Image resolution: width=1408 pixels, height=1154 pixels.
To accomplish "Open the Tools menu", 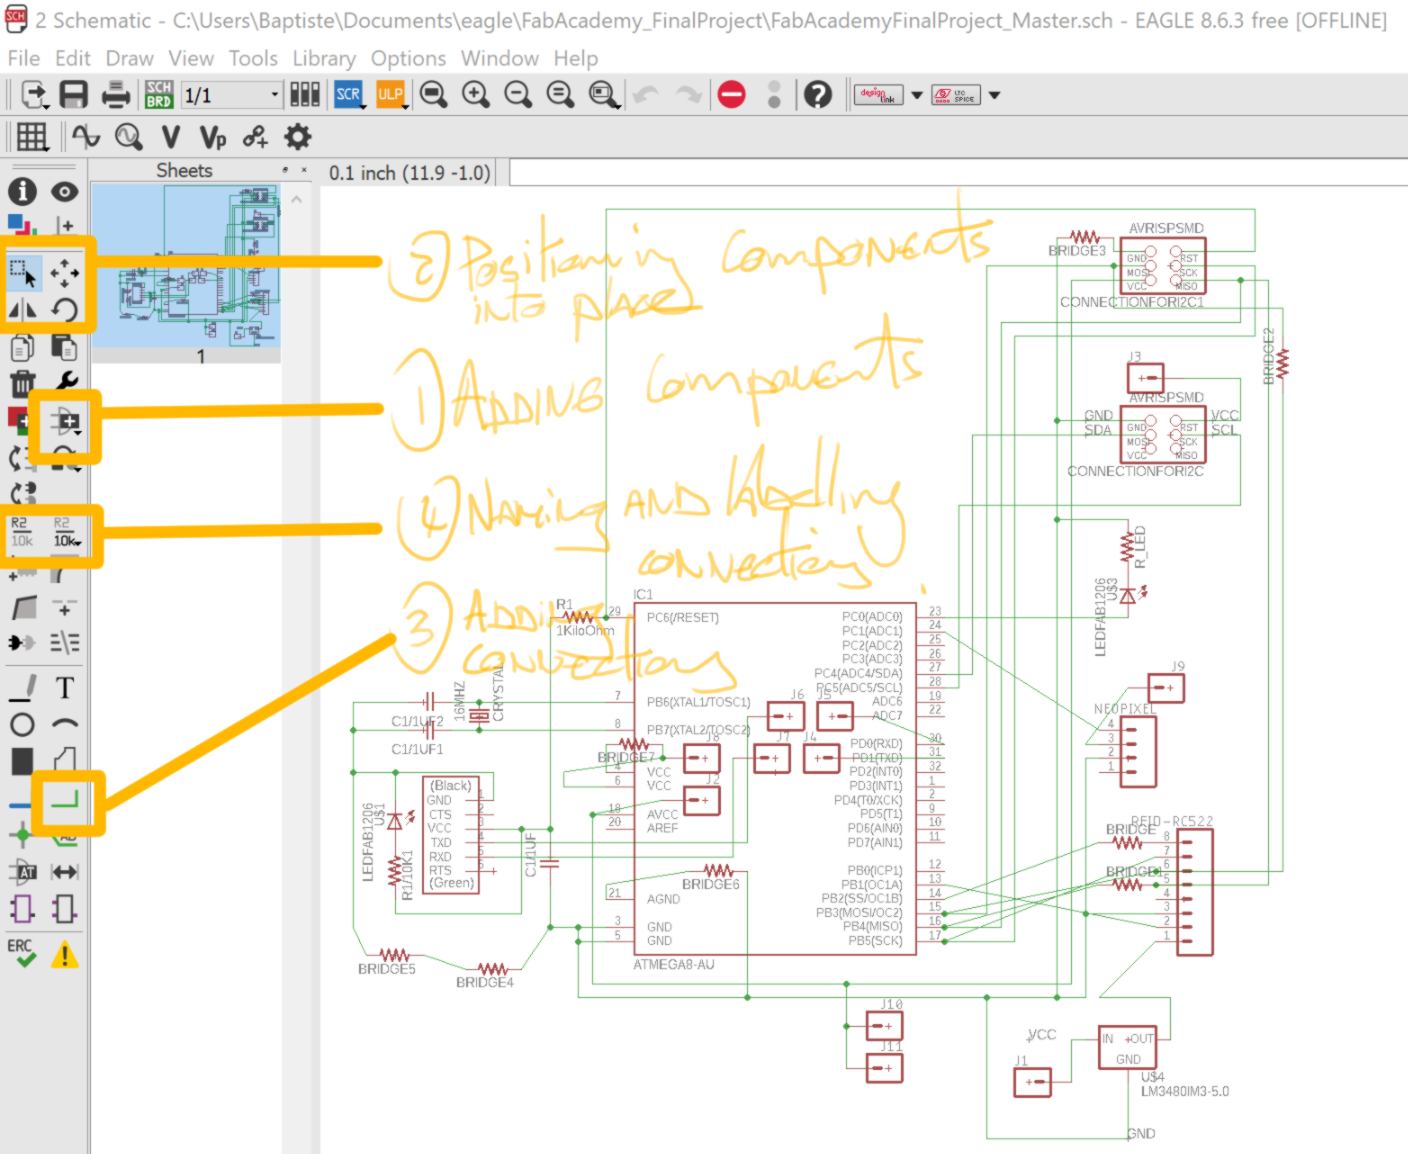I will click(253, 58).
